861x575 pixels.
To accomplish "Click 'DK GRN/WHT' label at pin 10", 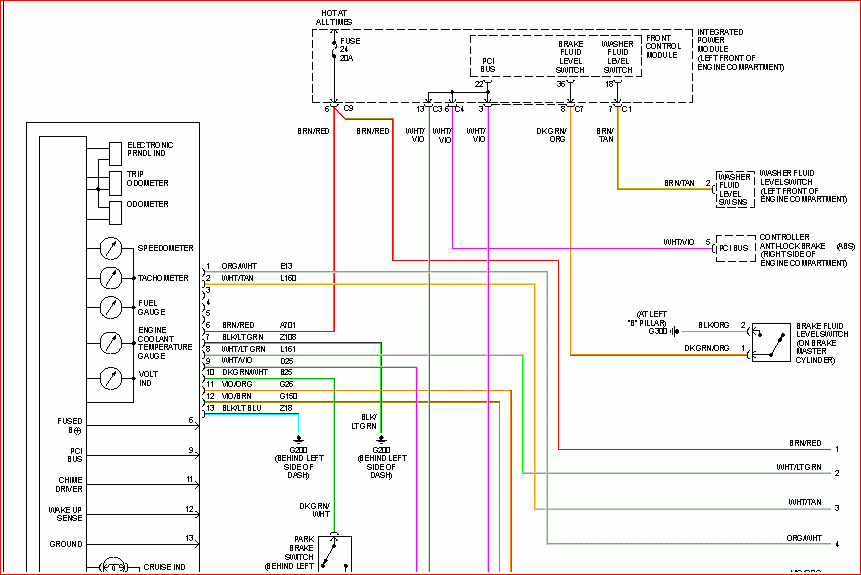I will [x=245, y=372].
